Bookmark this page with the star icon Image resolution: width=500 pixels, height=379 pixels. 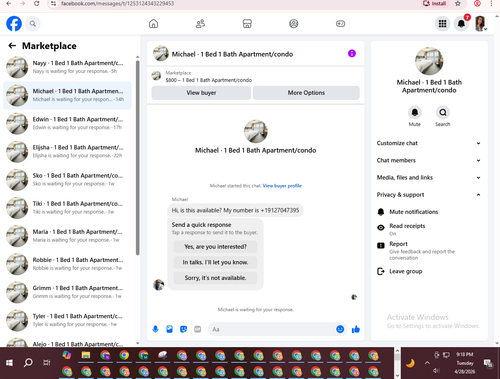[458, 4]
